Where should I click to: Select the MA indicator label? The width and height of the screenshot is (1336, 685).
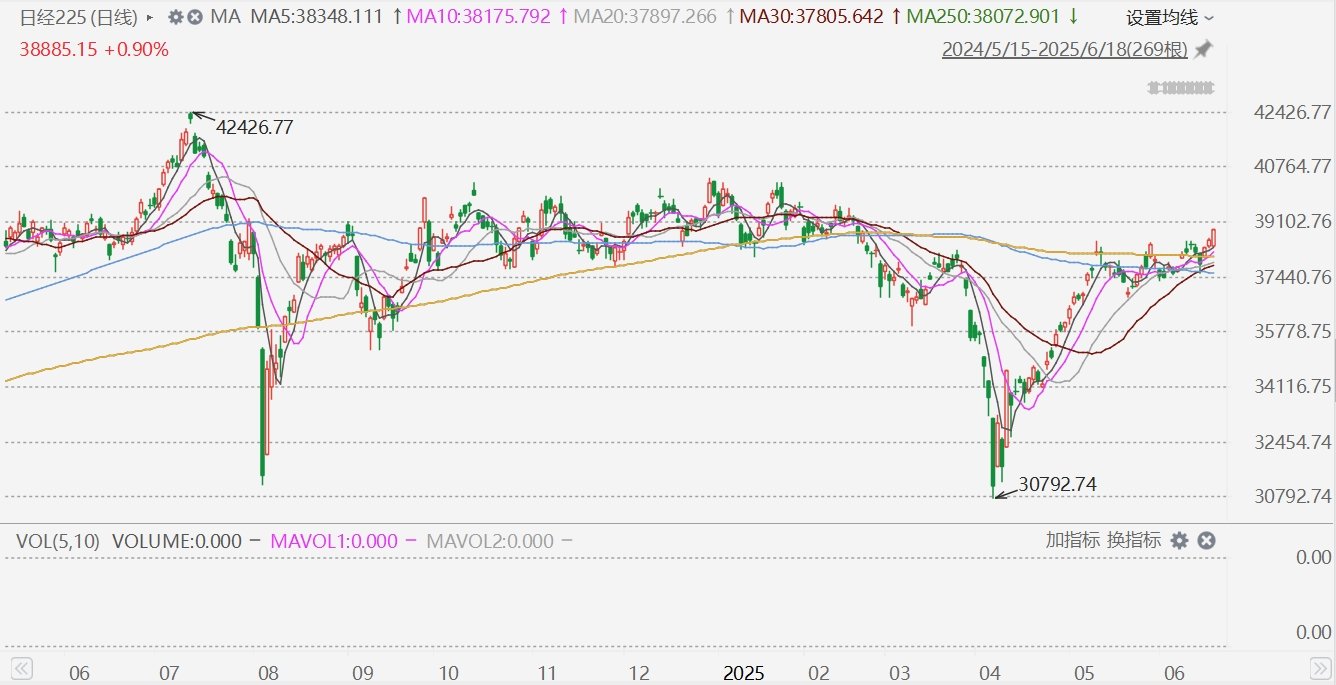[225, 17]
